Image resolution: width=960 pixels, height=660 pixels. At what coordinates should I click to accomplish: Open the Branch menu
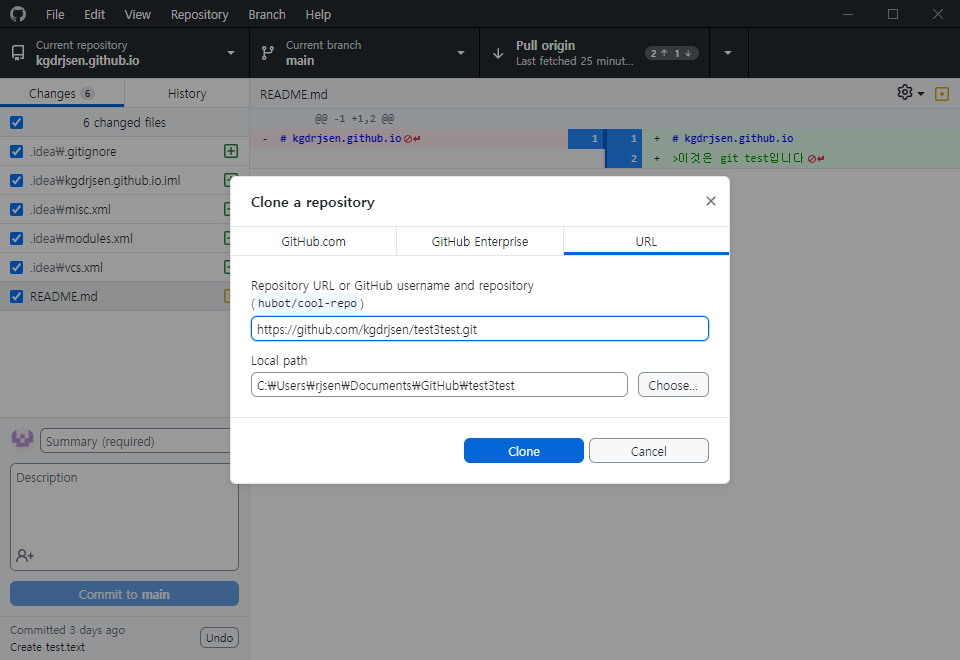(267, 14)
